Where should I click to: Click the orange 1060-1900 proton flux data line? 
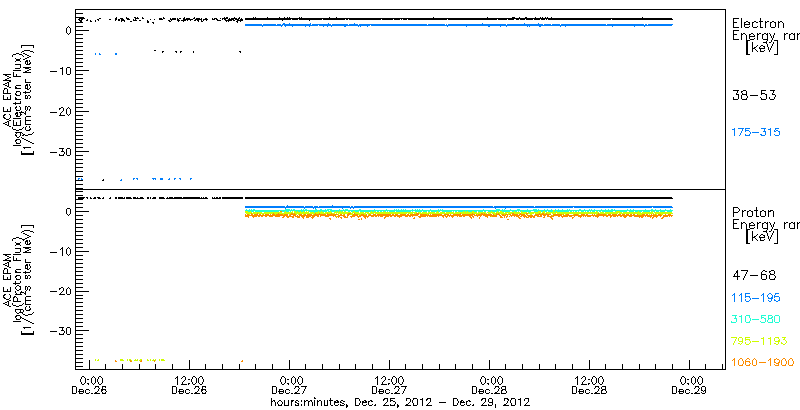pyautogui.click(x=459, y=216)
